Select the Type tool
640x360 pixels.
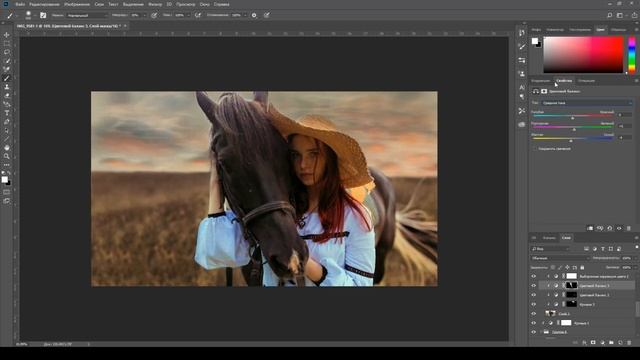[x=7, y=113]
